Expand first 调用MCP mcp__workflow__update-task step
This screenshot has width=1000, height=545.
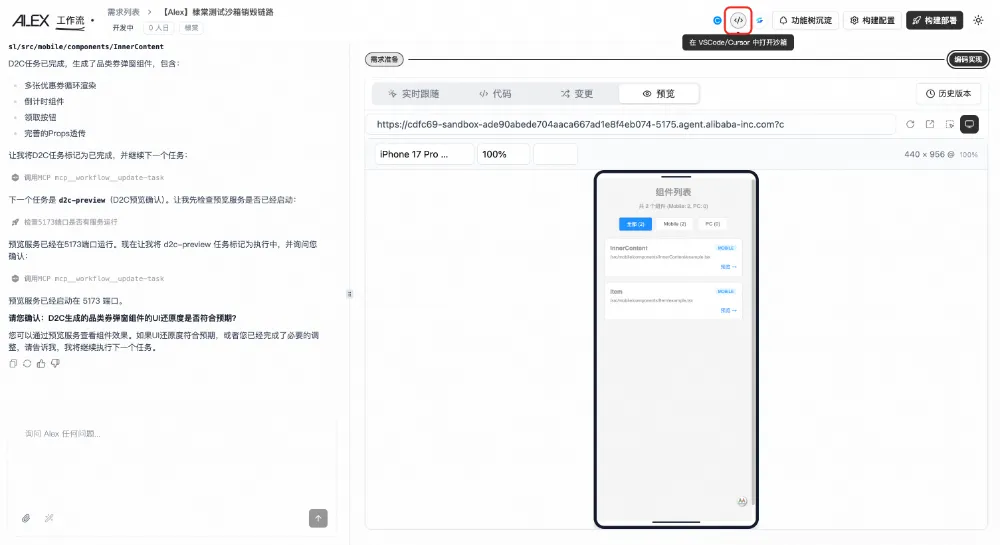(x=88, y=178)
